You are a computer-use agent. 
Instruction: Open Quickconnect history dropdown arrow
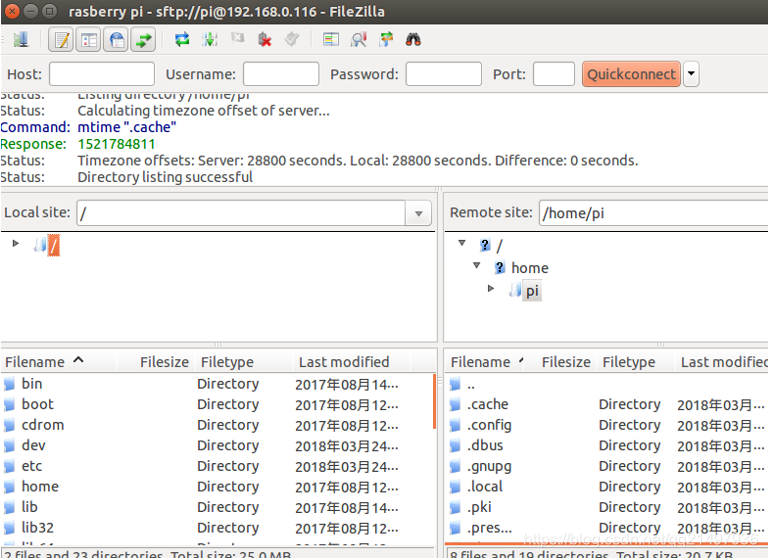pos(691,74)
